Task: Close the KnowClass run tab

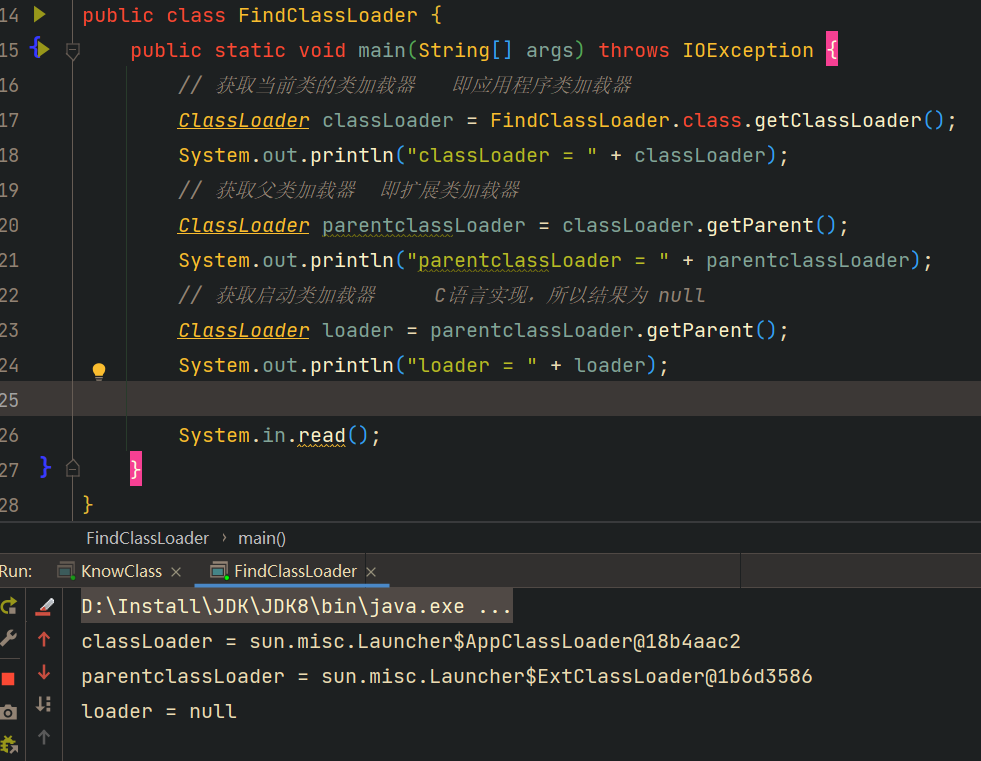Action: pos(176,572)
